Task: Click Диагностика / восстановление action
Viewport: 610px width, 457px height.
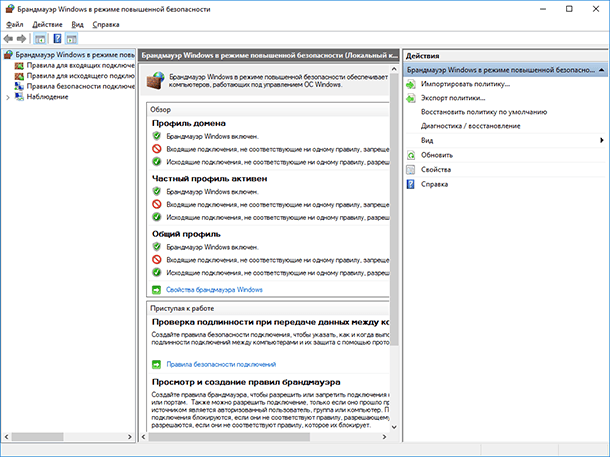Action: click(x=470, y=126)
